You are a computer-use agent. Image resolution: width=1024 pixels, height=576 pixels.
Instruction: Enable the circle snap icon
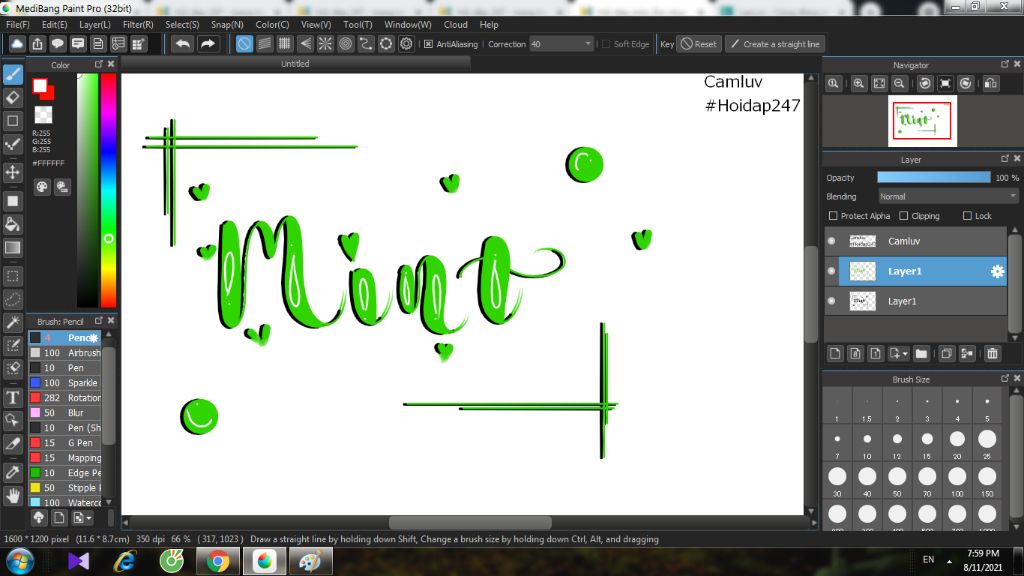[x=345, y=44]
